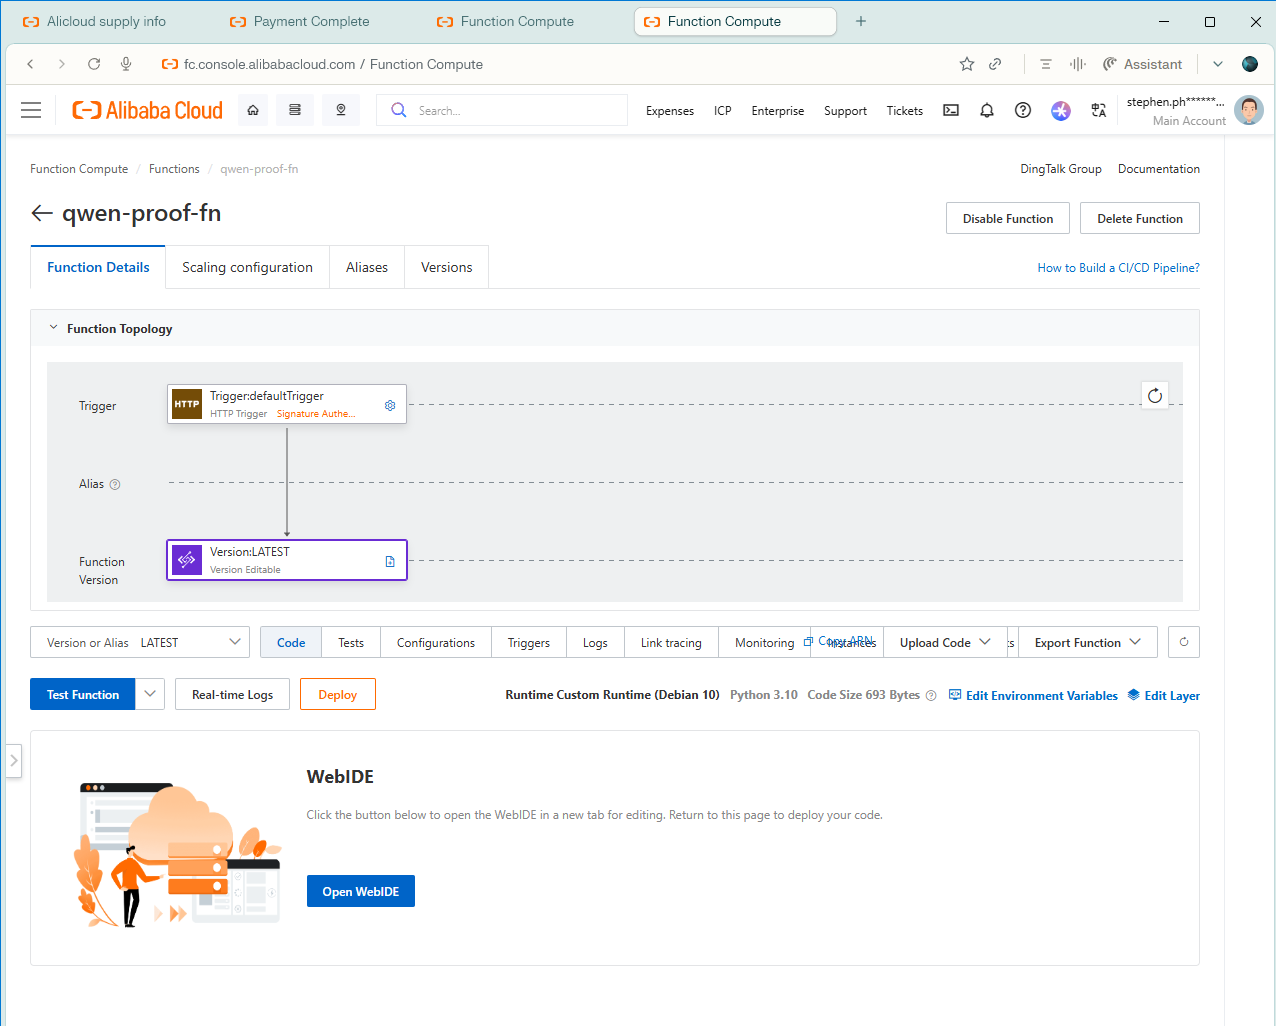Screen dimensions: 1276x1026
Task: Open the Tickets menu
Action: click(905, 110)
